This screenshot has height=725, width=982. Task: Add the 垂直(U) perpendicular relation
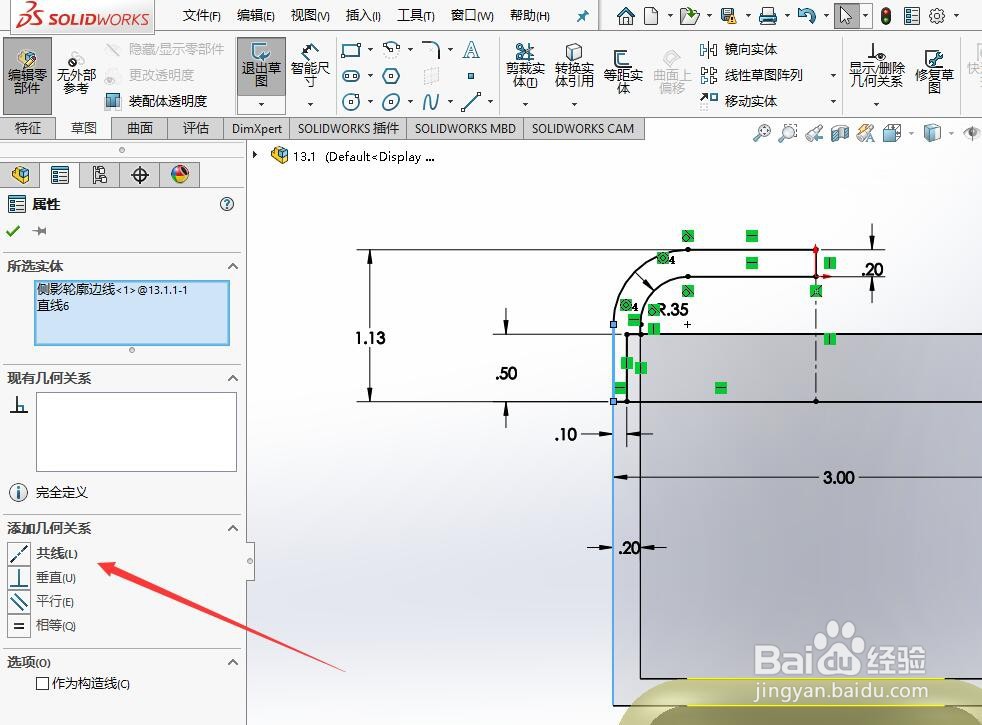coord(43,578)
